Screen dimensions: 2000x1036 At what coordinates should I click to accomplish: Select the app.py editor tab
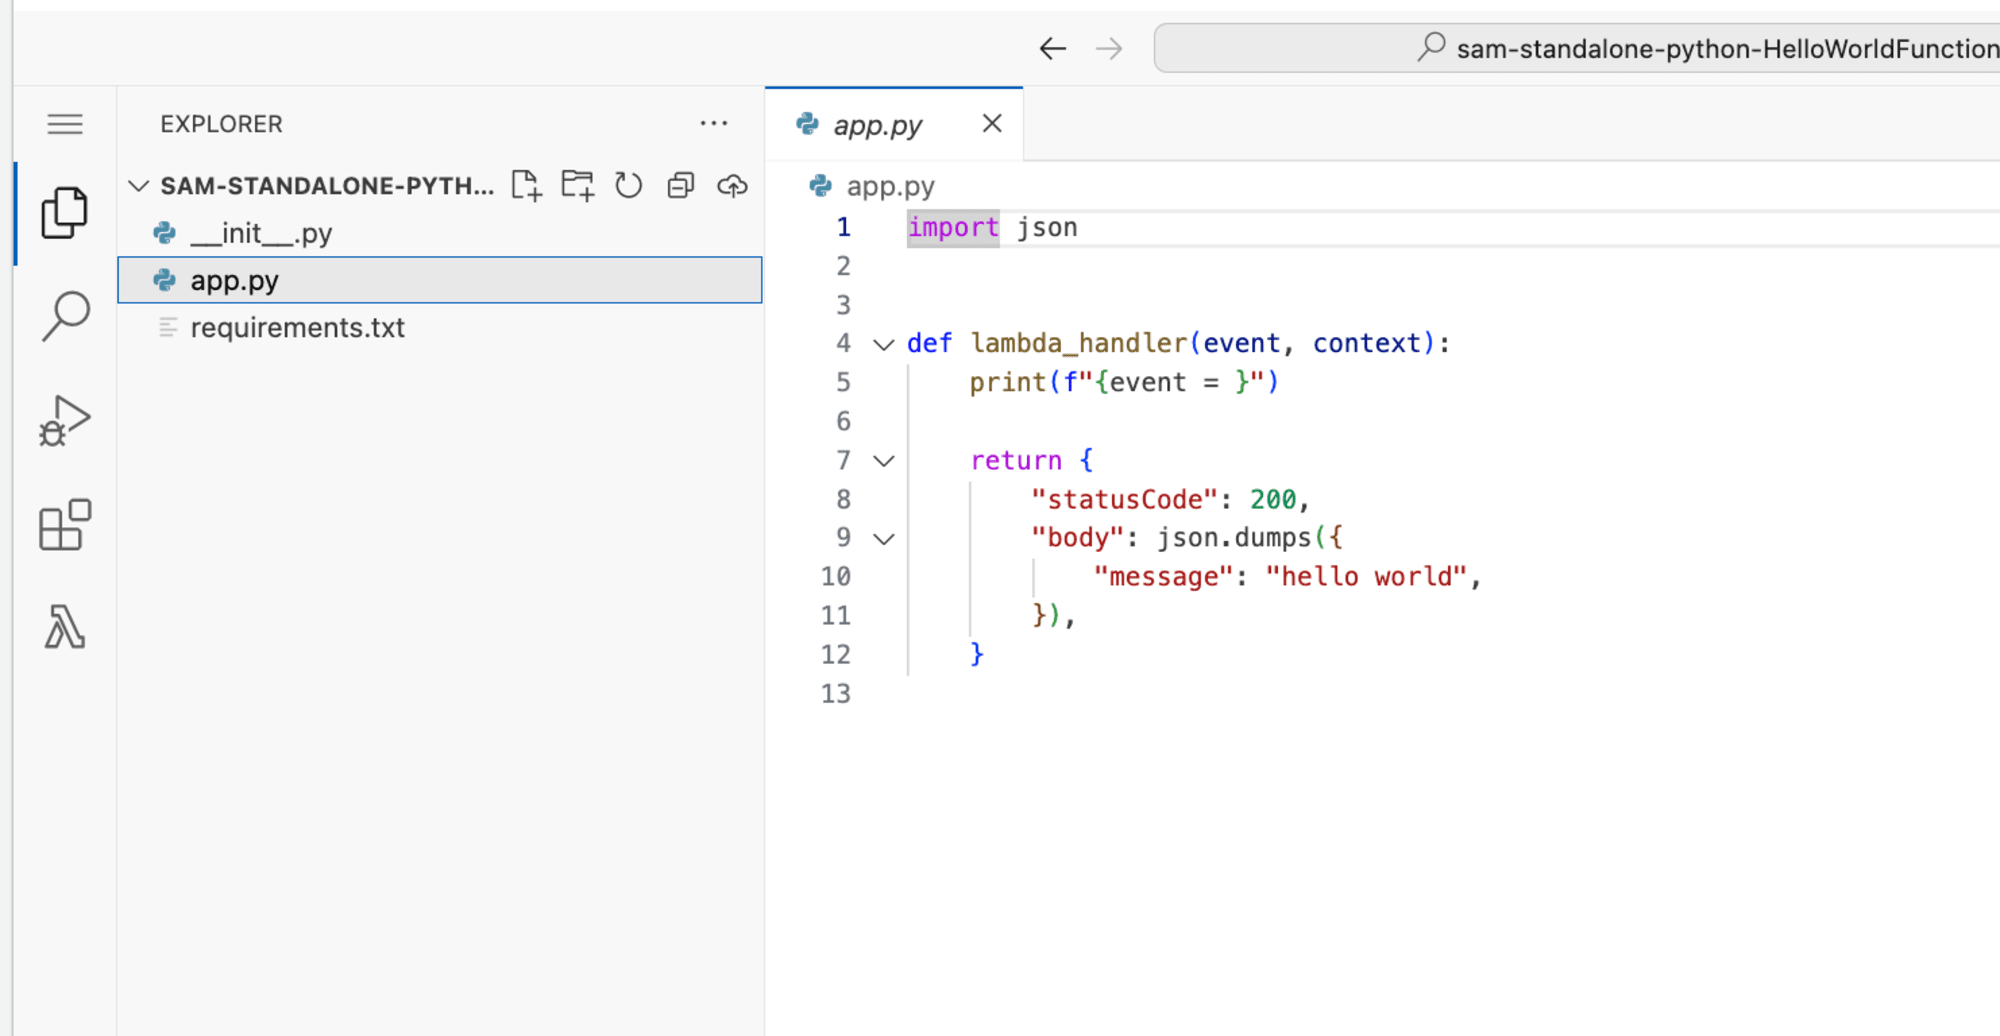(x=893, y=124)
